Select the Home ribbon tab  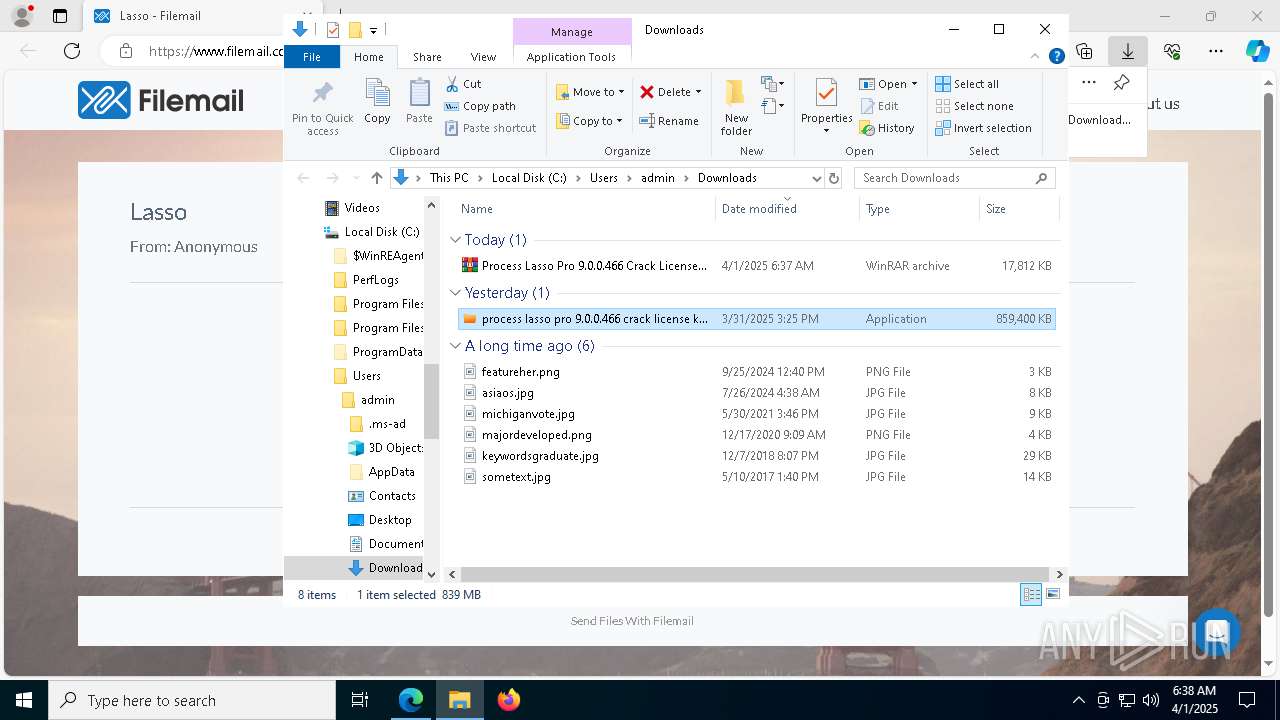click(368, 57)
